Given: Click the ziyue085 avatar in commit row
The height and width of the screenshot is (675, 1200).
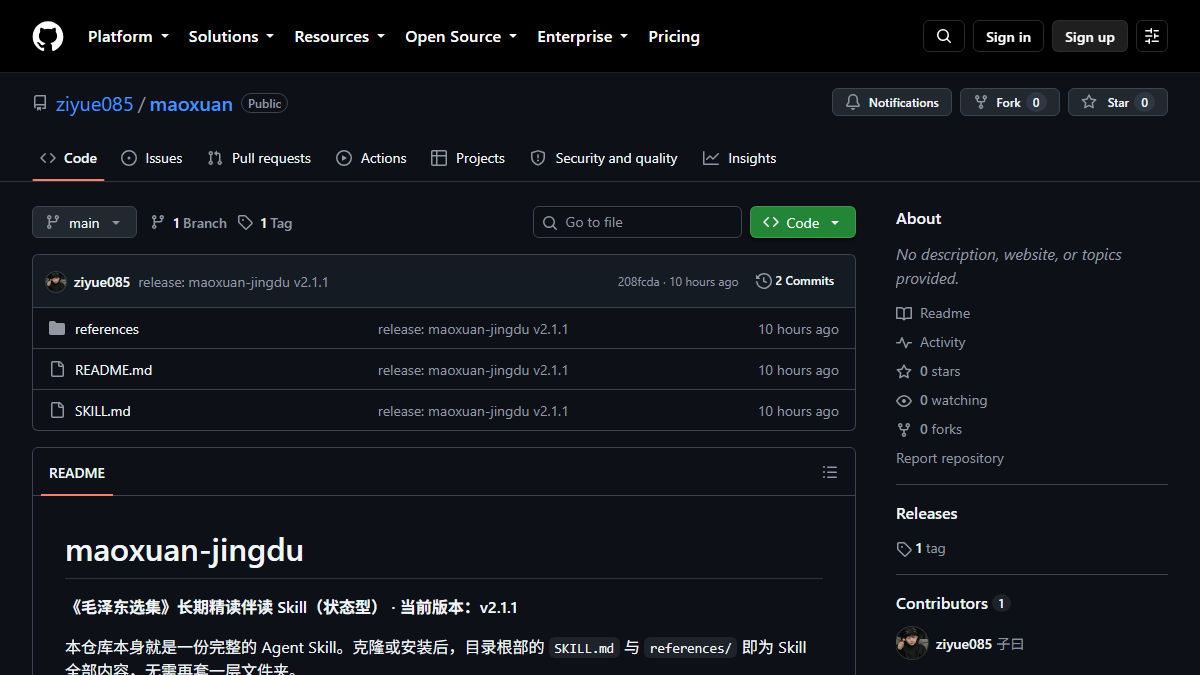Looking at the screenshot, I should point(56,282).
